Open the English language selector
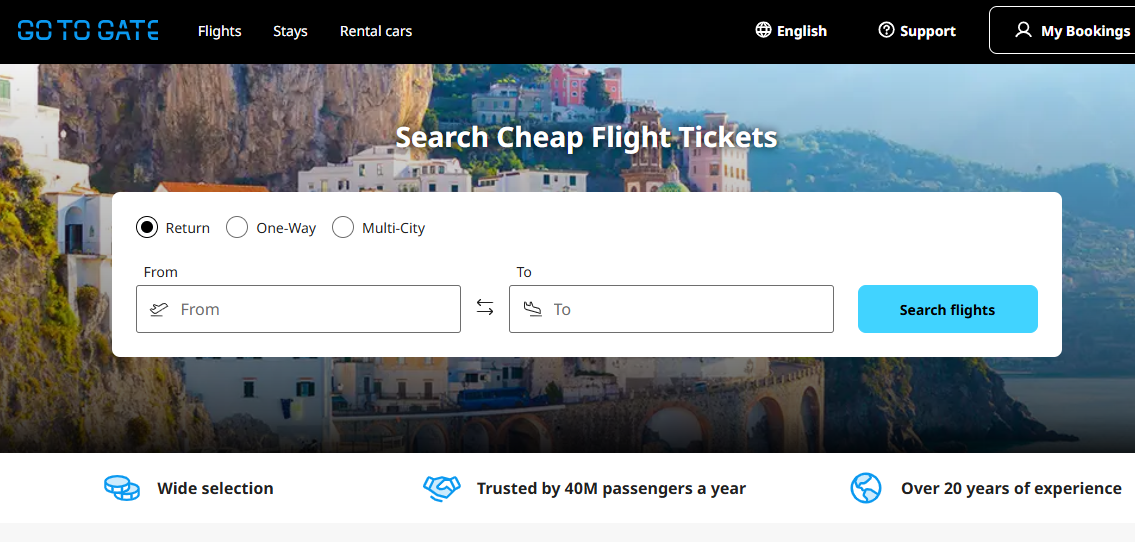This screenshot has width=1135, height=542. point(801,31)
